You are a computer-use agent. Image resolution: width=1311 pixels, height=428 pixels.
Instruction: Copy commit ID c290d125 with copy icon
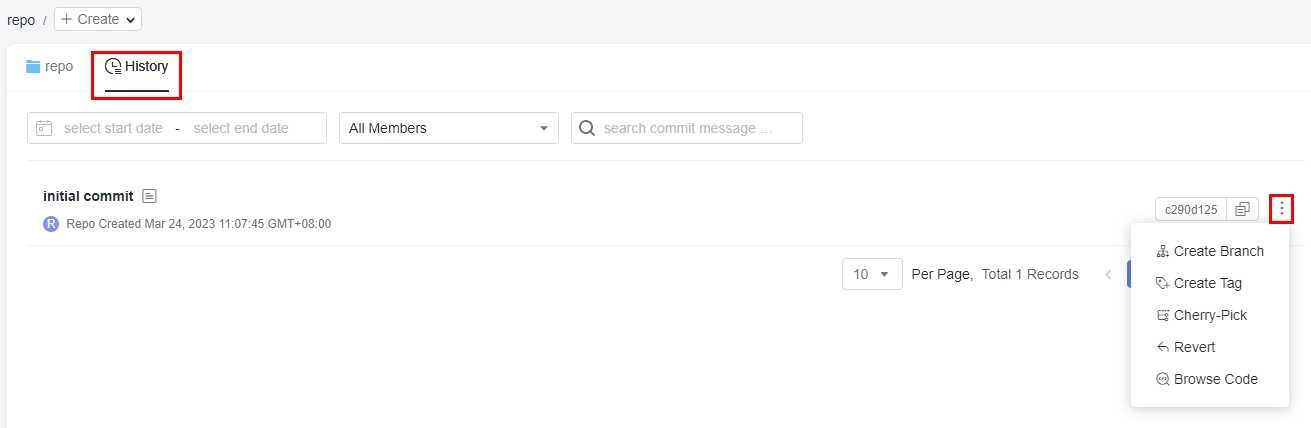[1242, 209]
